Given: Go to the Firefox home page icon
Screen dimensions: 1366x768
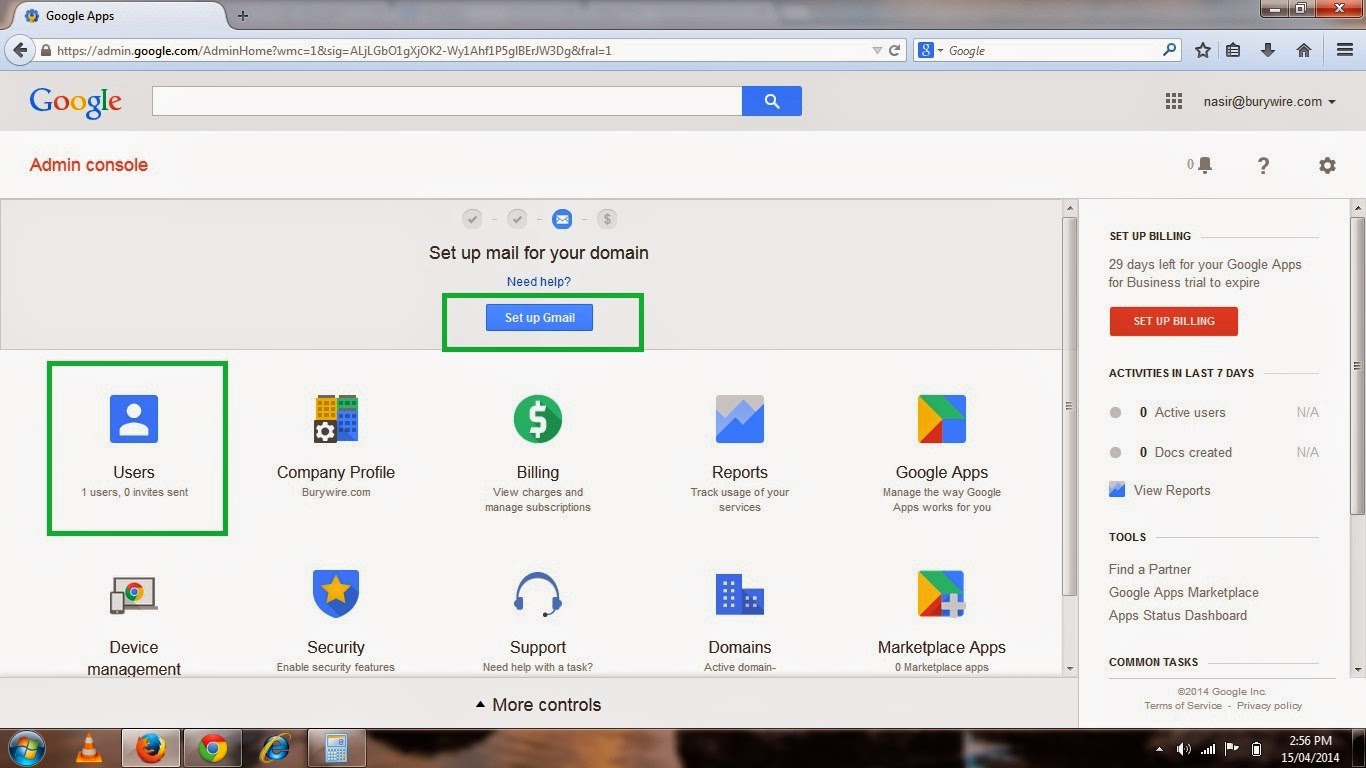Looking at the screenshot, I should coord(1303,50).
